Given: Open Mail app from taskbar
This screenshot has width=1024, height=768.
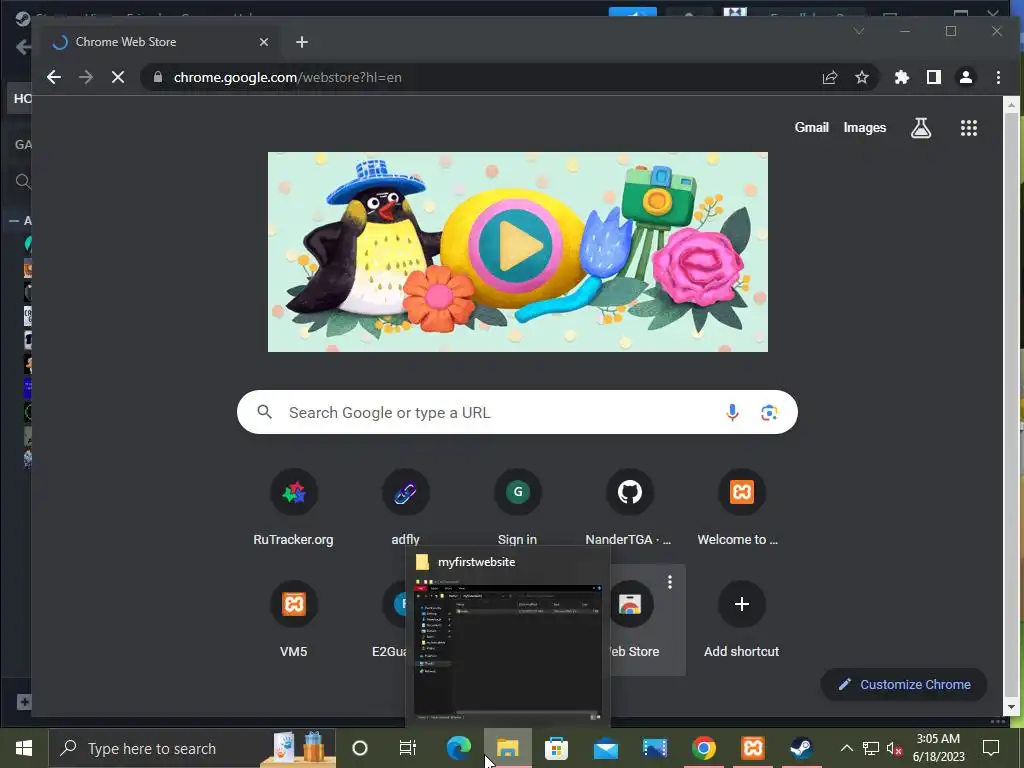Looking at the screenshot, I should [x=605, y=748].
